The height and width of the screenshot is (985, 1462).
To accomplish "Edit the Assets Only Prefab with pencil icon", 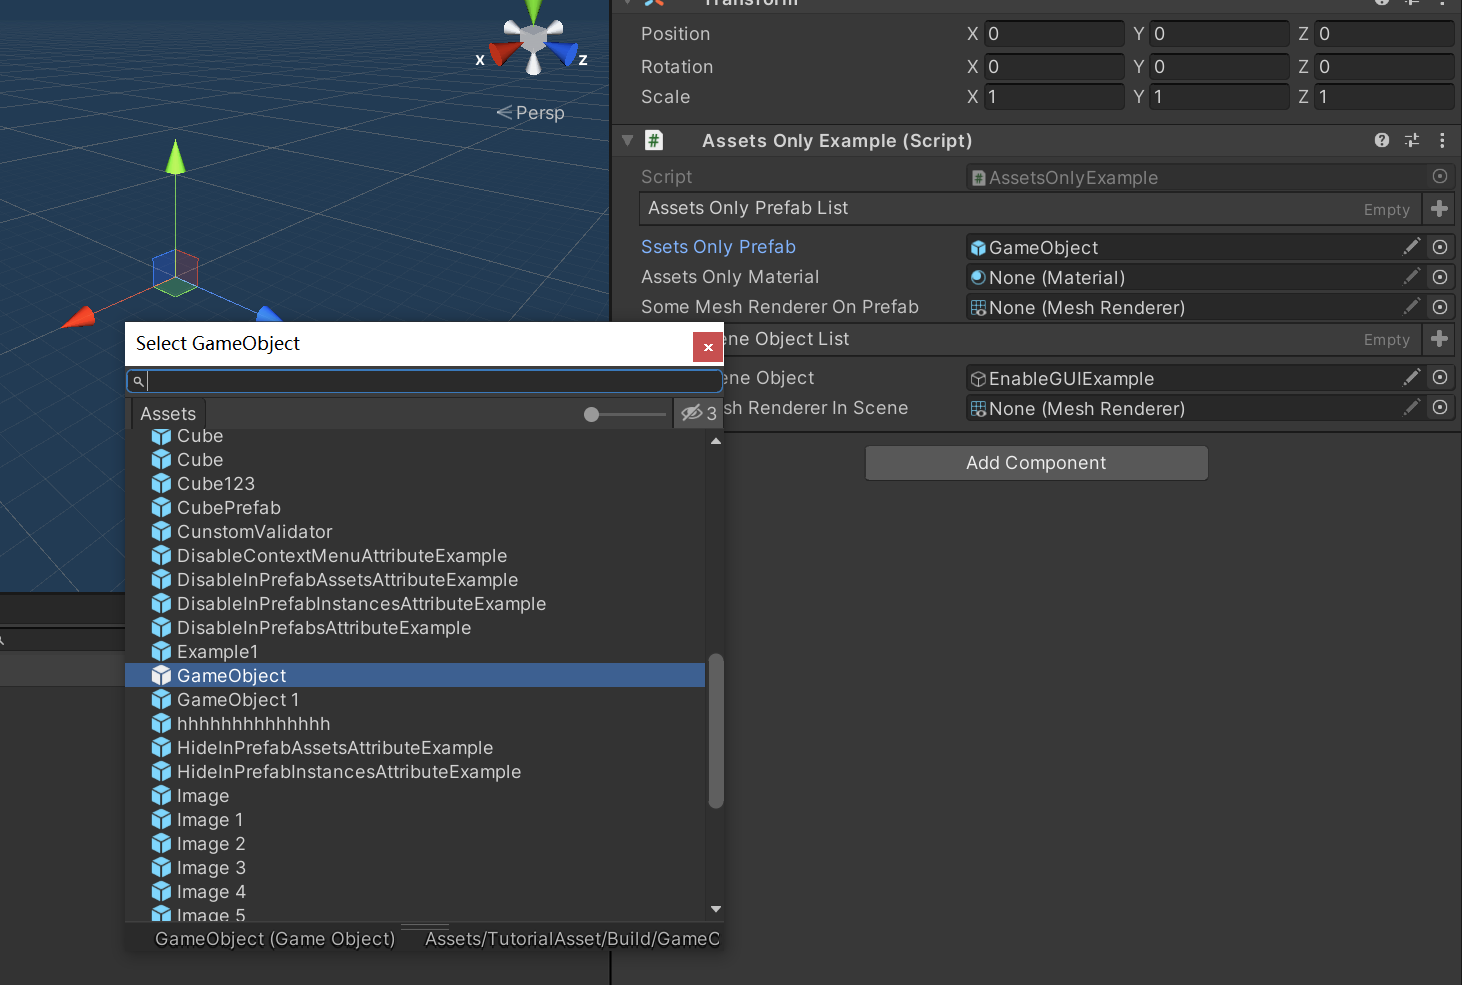I will tap(1412, 247).
